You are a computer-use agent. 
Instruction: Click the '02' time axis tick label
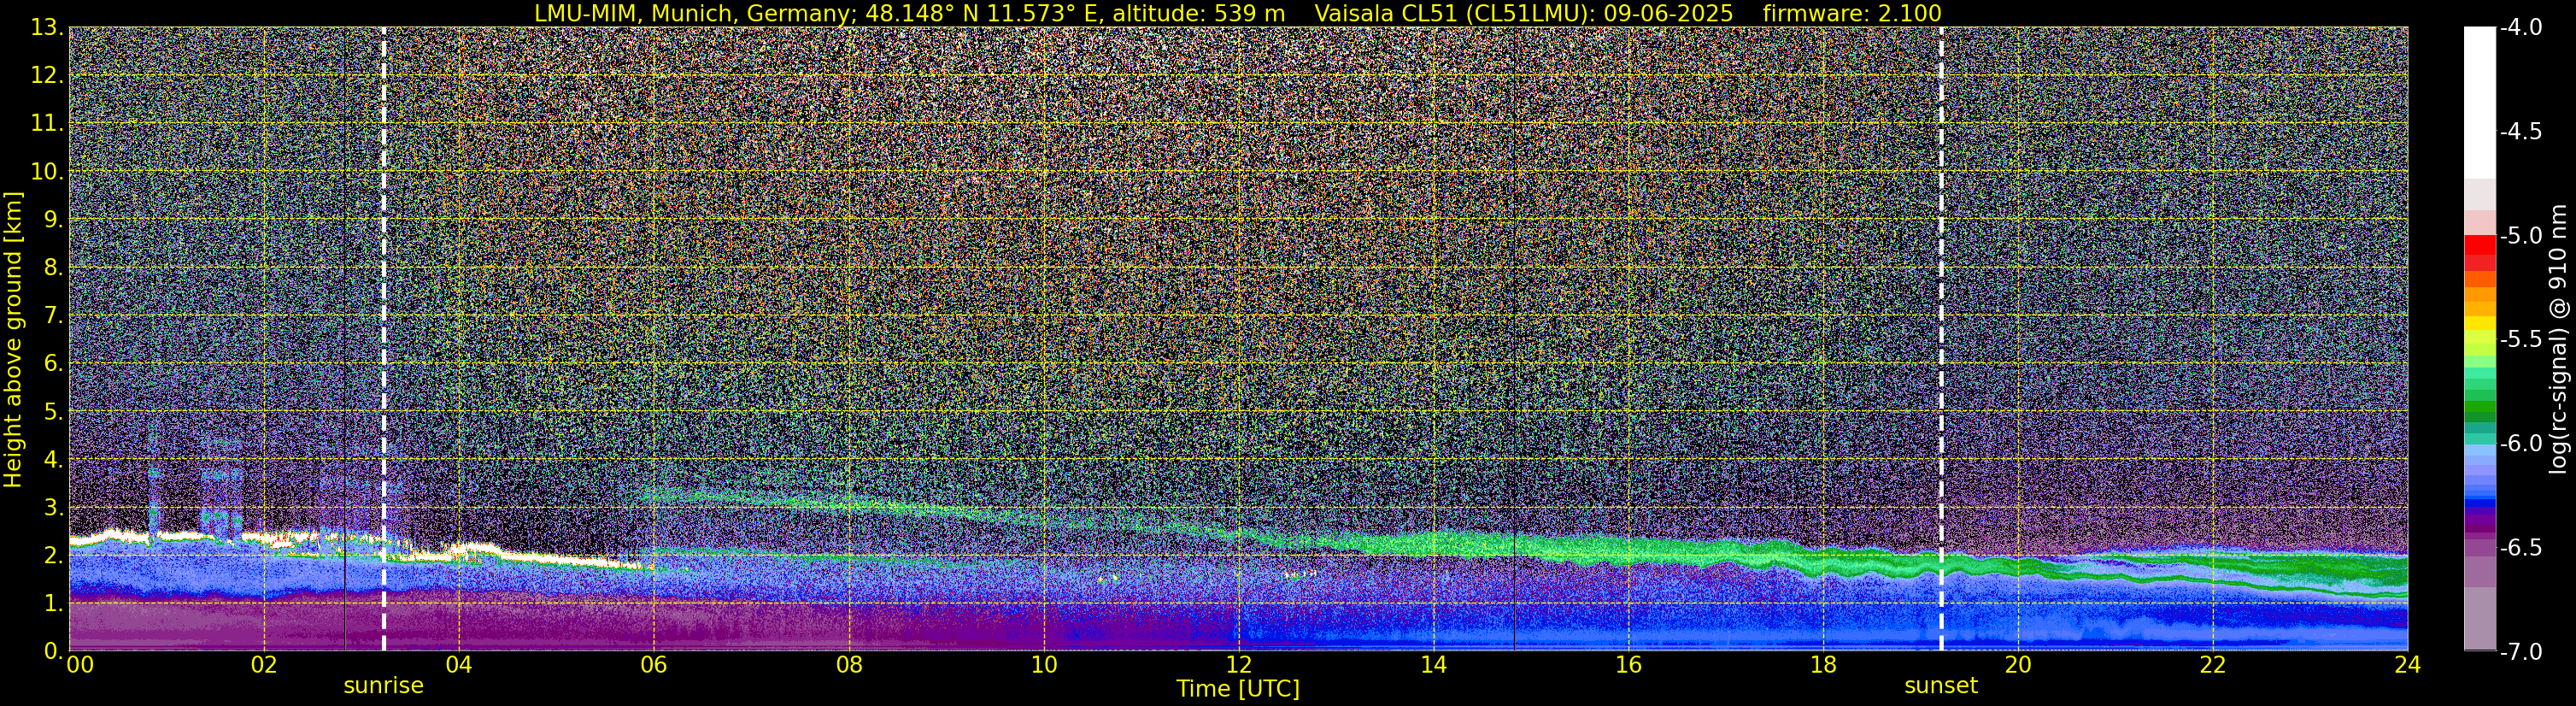tap(264, 665)
